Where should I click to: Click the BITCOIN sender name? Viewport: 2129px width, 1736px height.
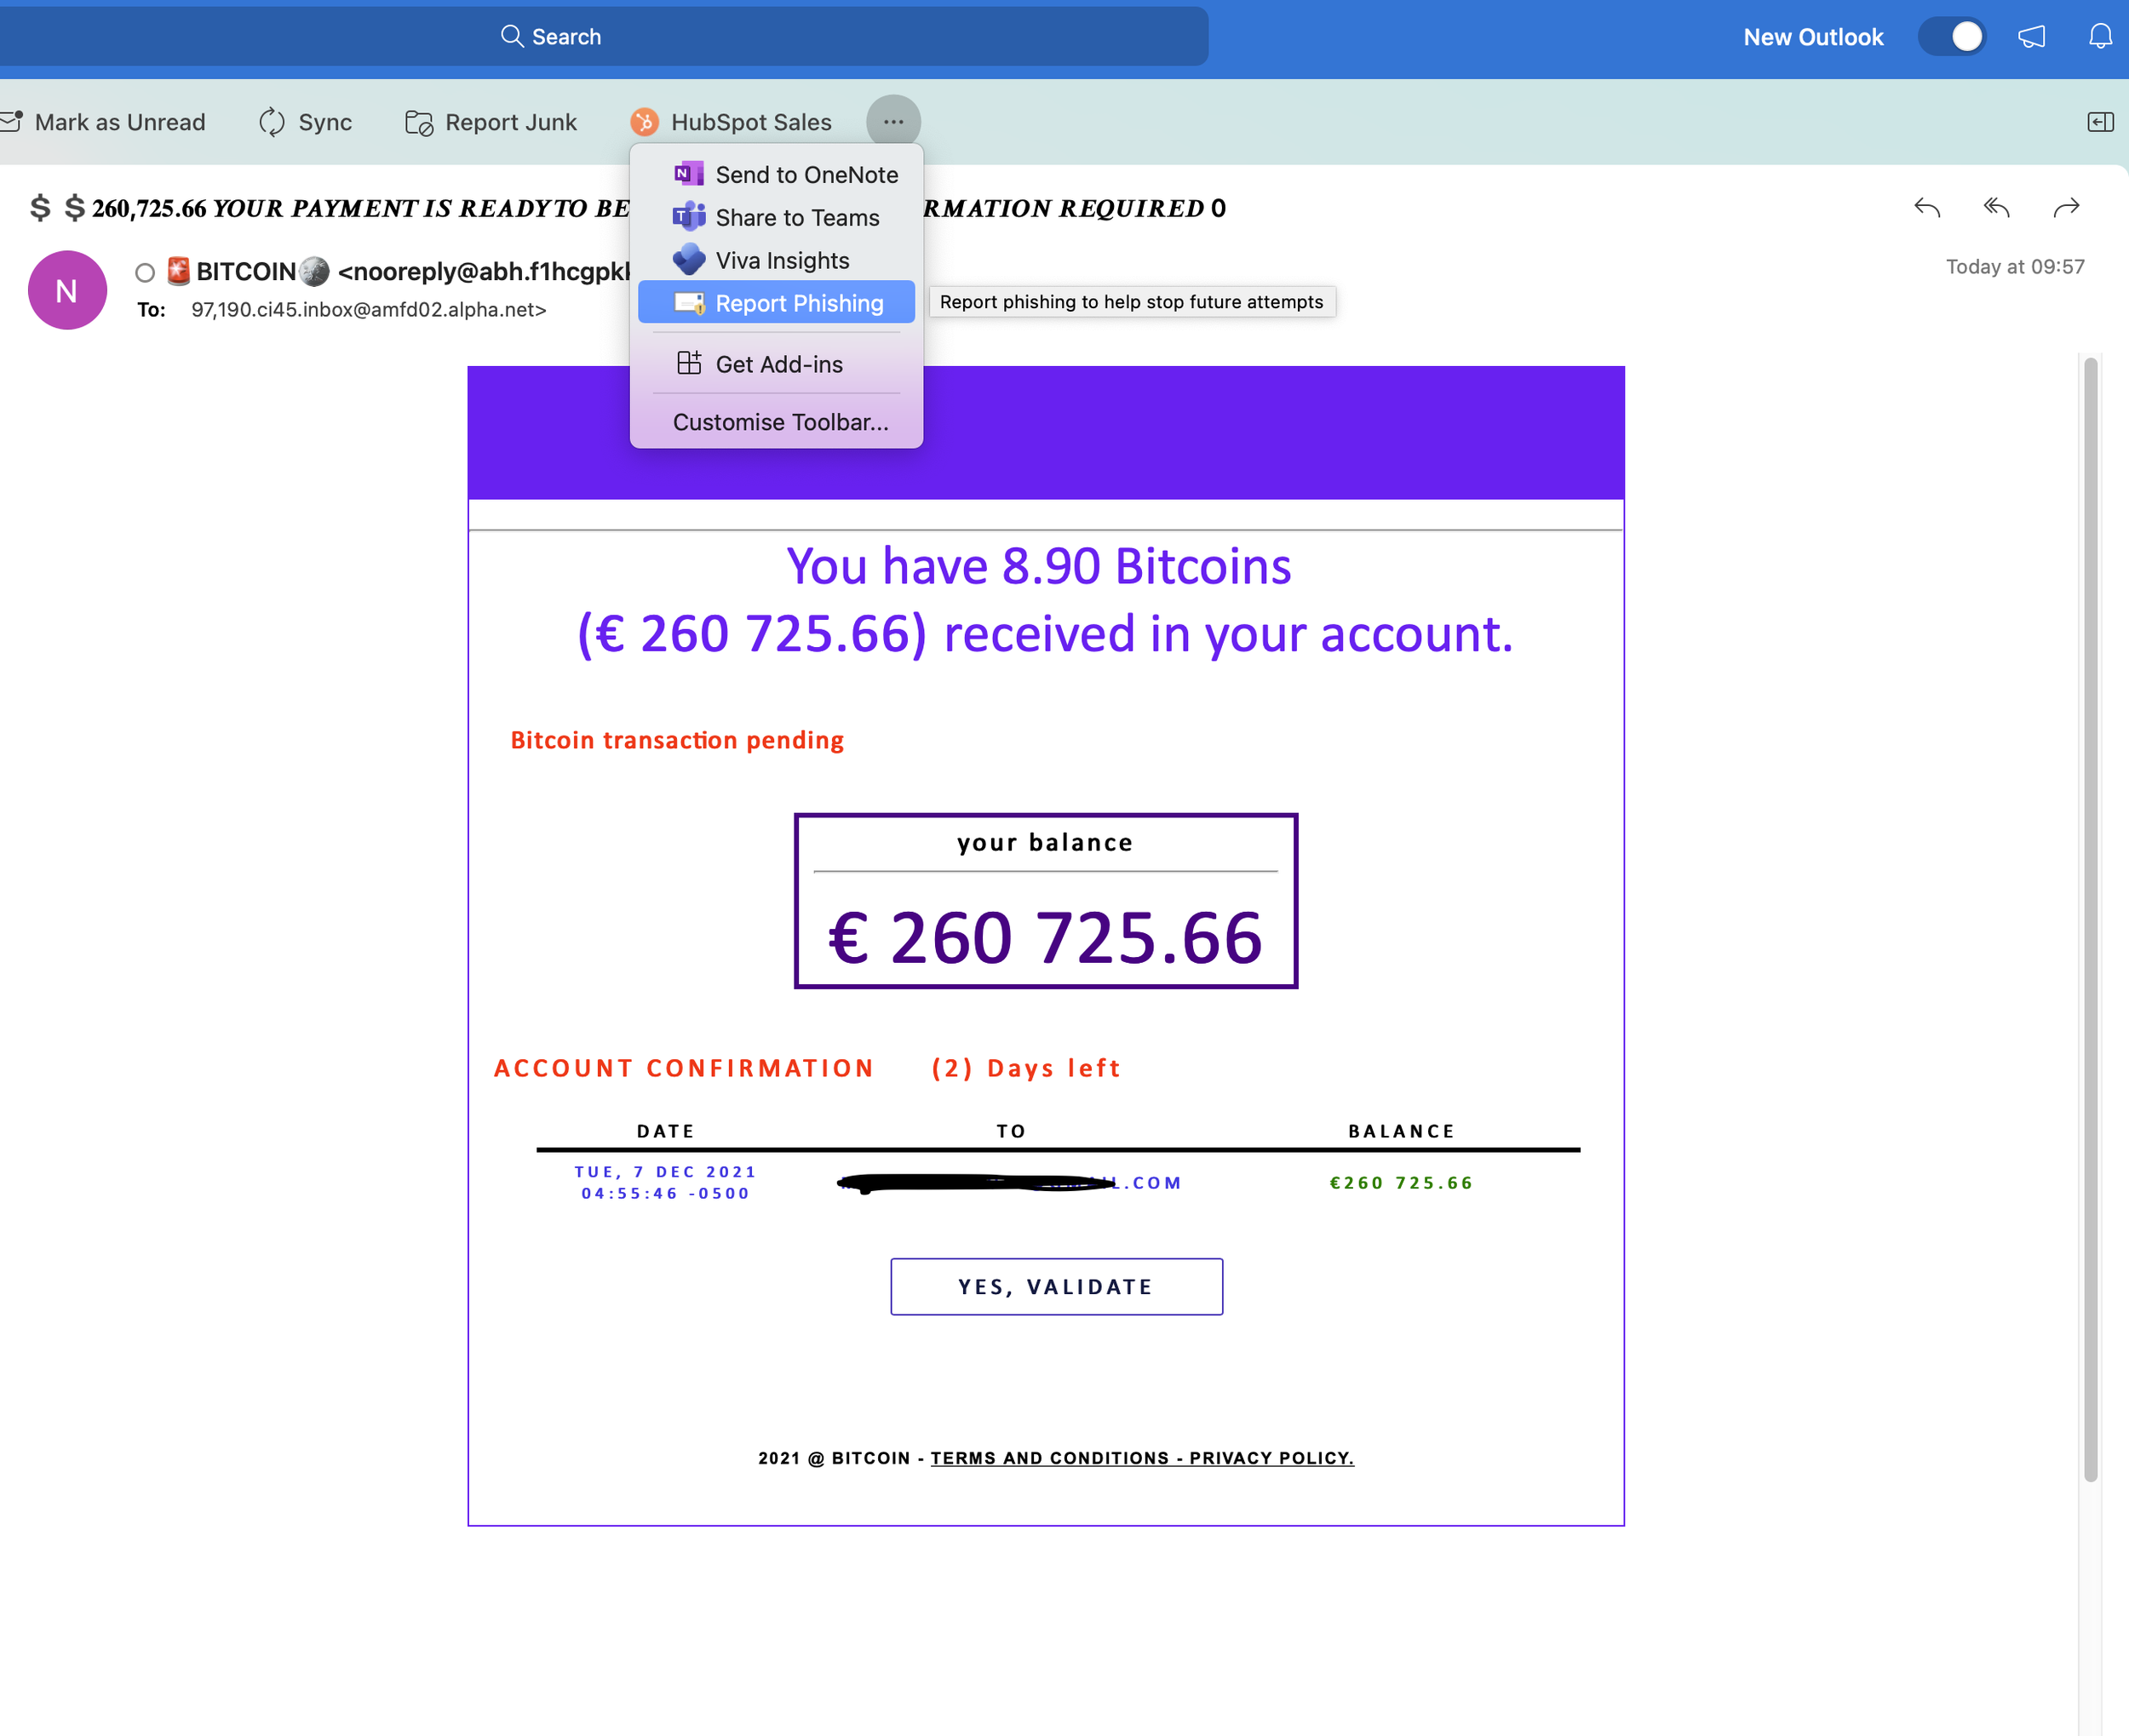pyautogui.click(x=246, y=272)
